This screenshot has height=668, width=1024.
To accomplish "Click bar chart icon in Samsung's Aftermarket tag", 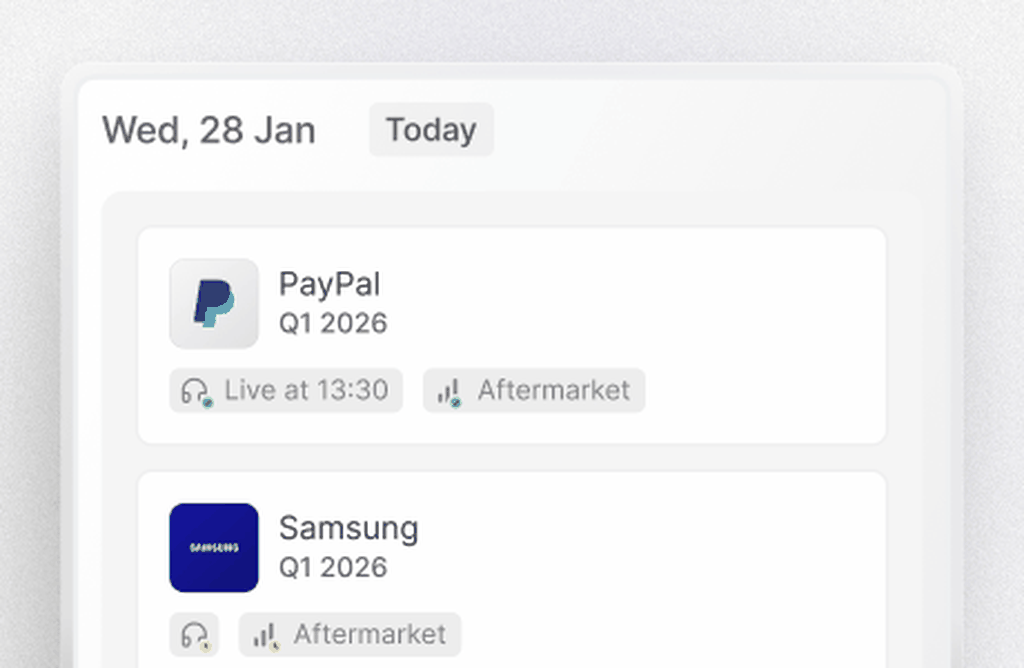I will point(264,634).
